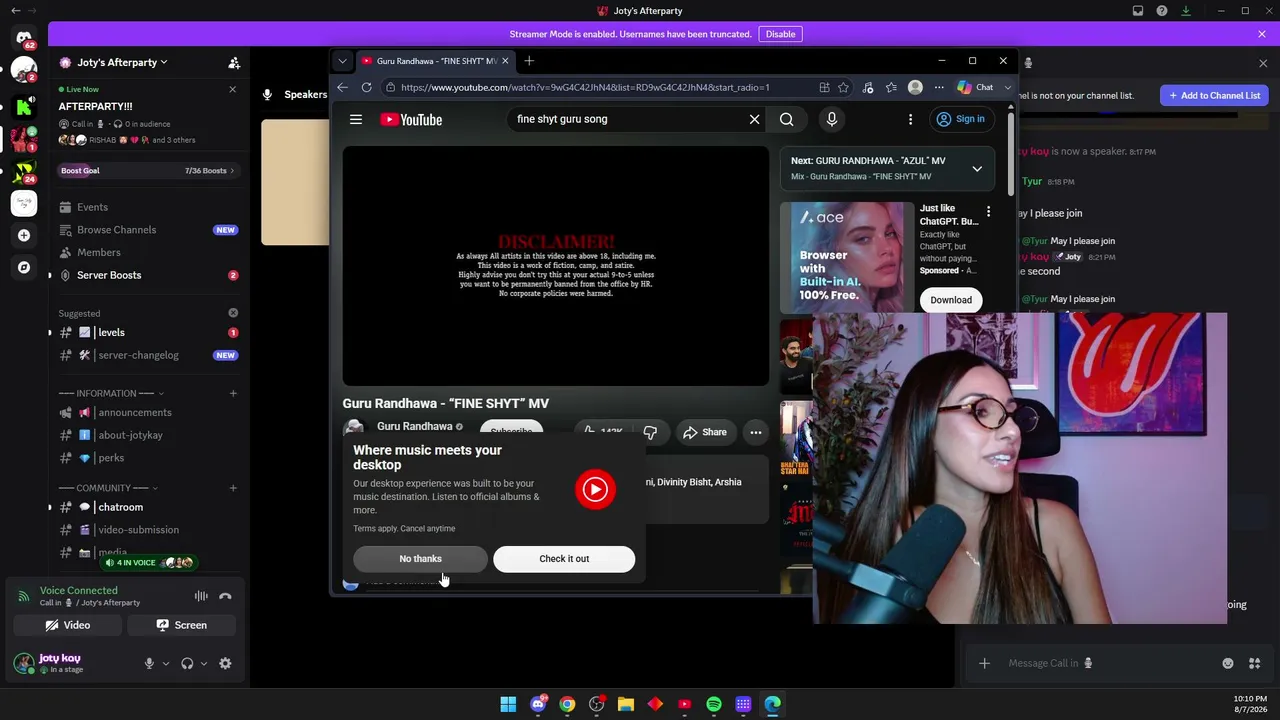Open Discord user settings gear

tap(225, 663)
